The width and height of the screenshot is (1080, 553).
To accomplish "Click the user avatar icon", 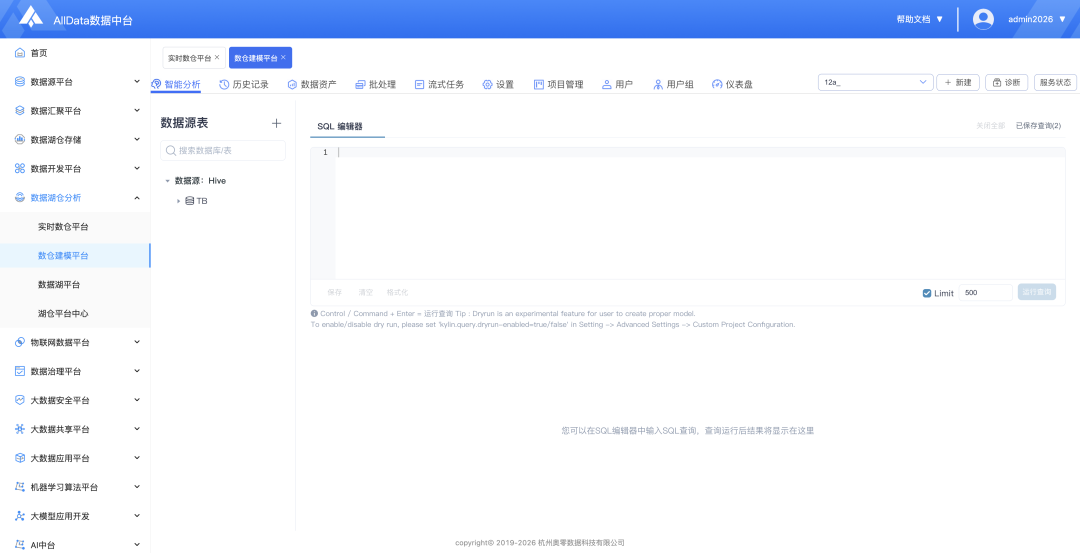I will point(983,19).
